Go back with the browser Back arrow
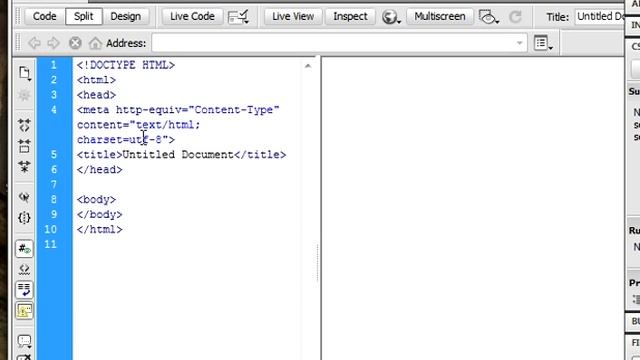 coord(34,43)
